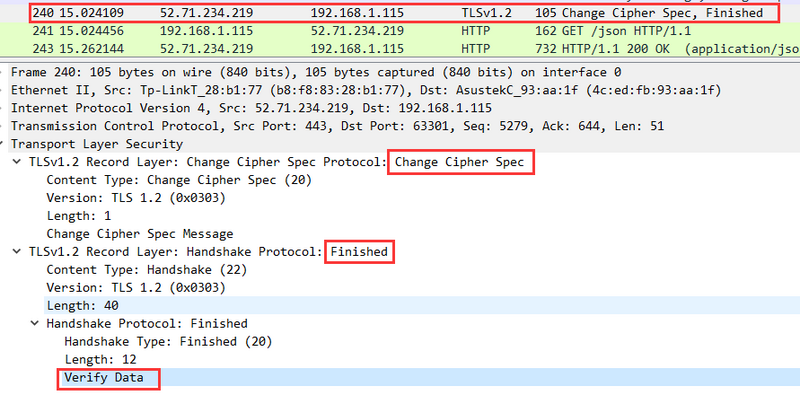Select the Length: 12 field
Screen dimensions: 800x395
pyautogui.click(x=101, y=359)
